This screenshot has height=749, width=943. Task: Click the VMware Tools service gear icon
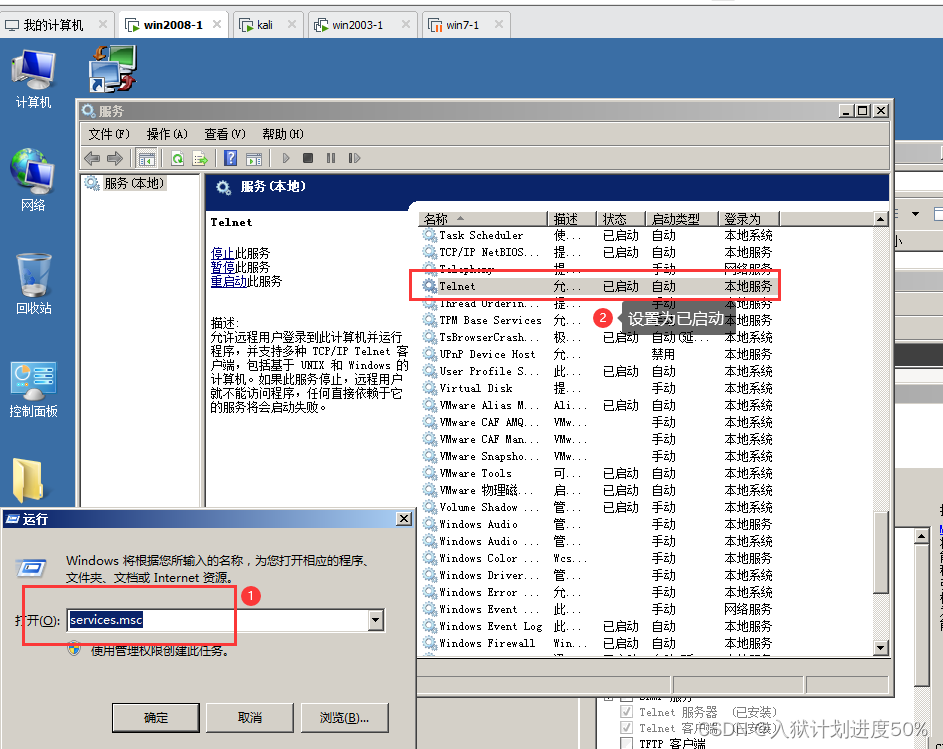[429, 473]
